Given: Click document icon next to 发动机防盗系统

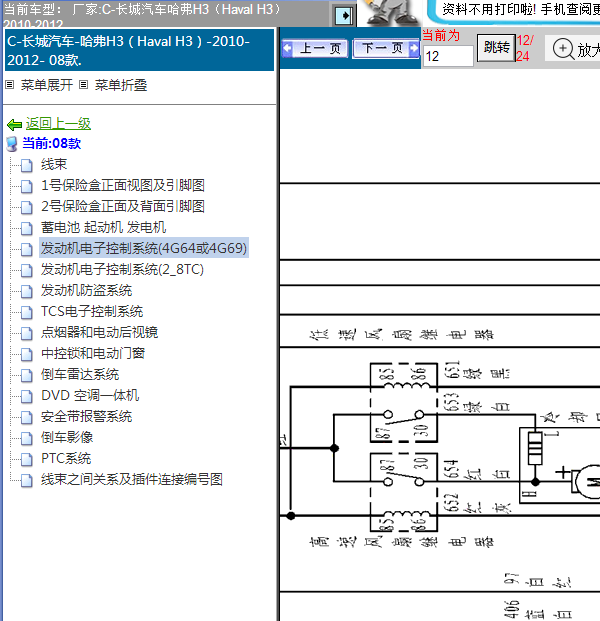Looking at the screenshot, I should click(27, 291).
